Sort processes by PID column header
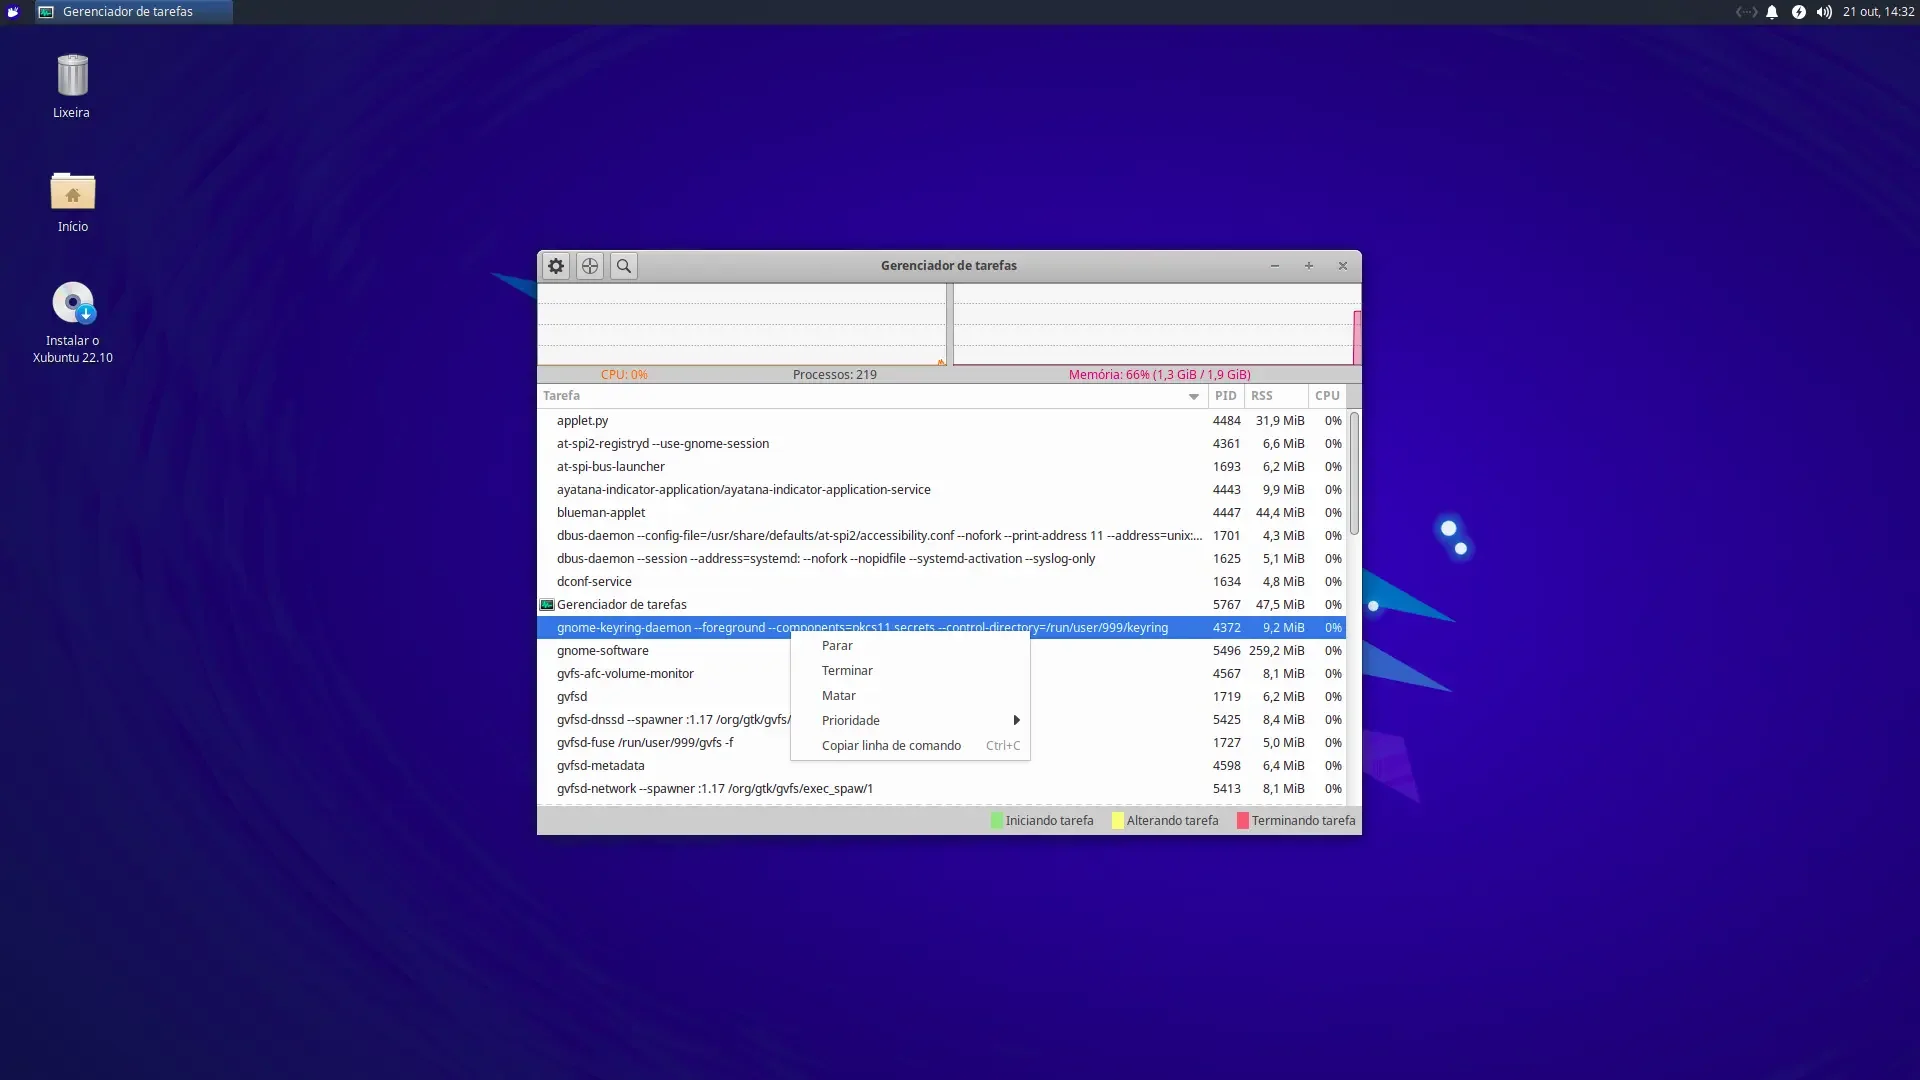Image resolution: width=1920 pixels, height=1080 pixels. (x=1226, y=396)
